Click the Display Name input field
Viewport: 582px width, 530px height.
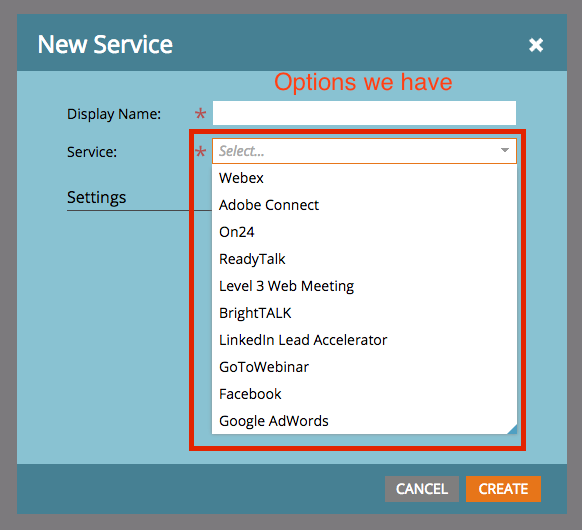tap(364, 113)
